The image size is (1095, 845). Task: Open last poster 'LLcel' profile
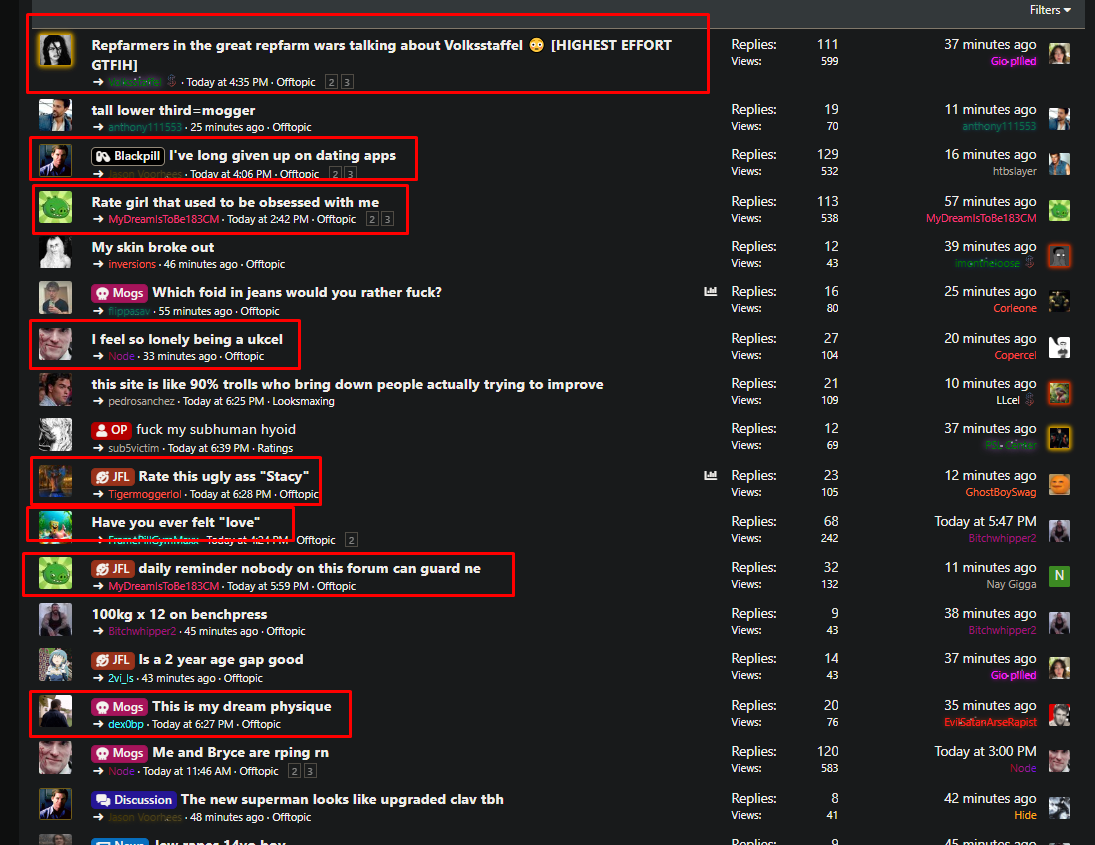point(1008,400)
